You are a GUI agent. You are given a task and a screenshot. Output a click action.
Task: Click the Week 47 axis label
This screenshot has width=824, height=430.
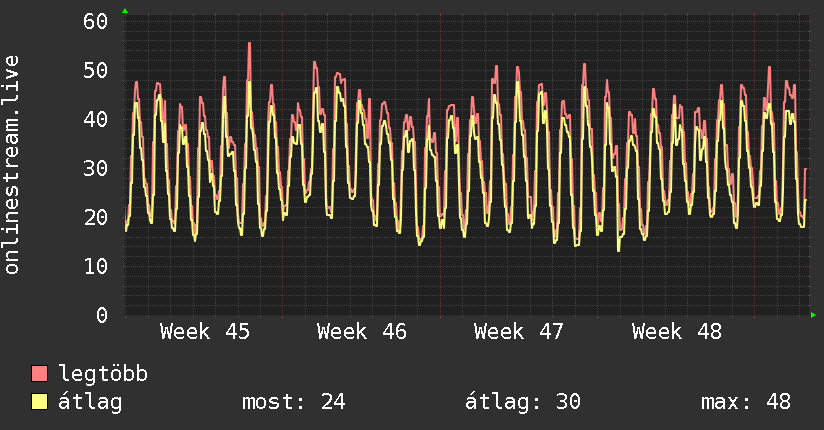519,332
